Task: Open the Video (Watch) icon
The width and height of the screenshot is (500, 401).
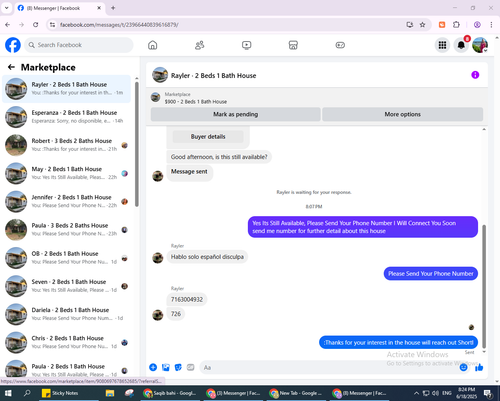Action: pyautogui.click(x=247, y=45)
